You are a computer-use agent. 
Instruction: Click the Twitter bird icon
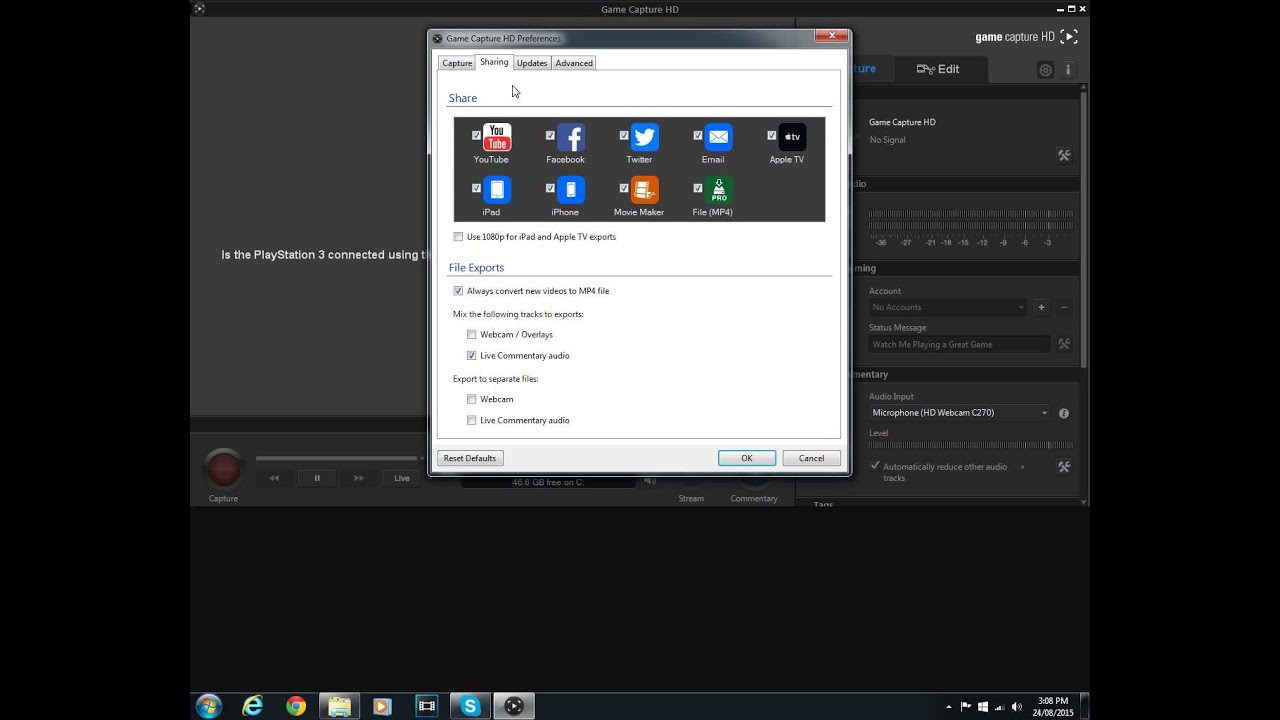tap(645, 137)
